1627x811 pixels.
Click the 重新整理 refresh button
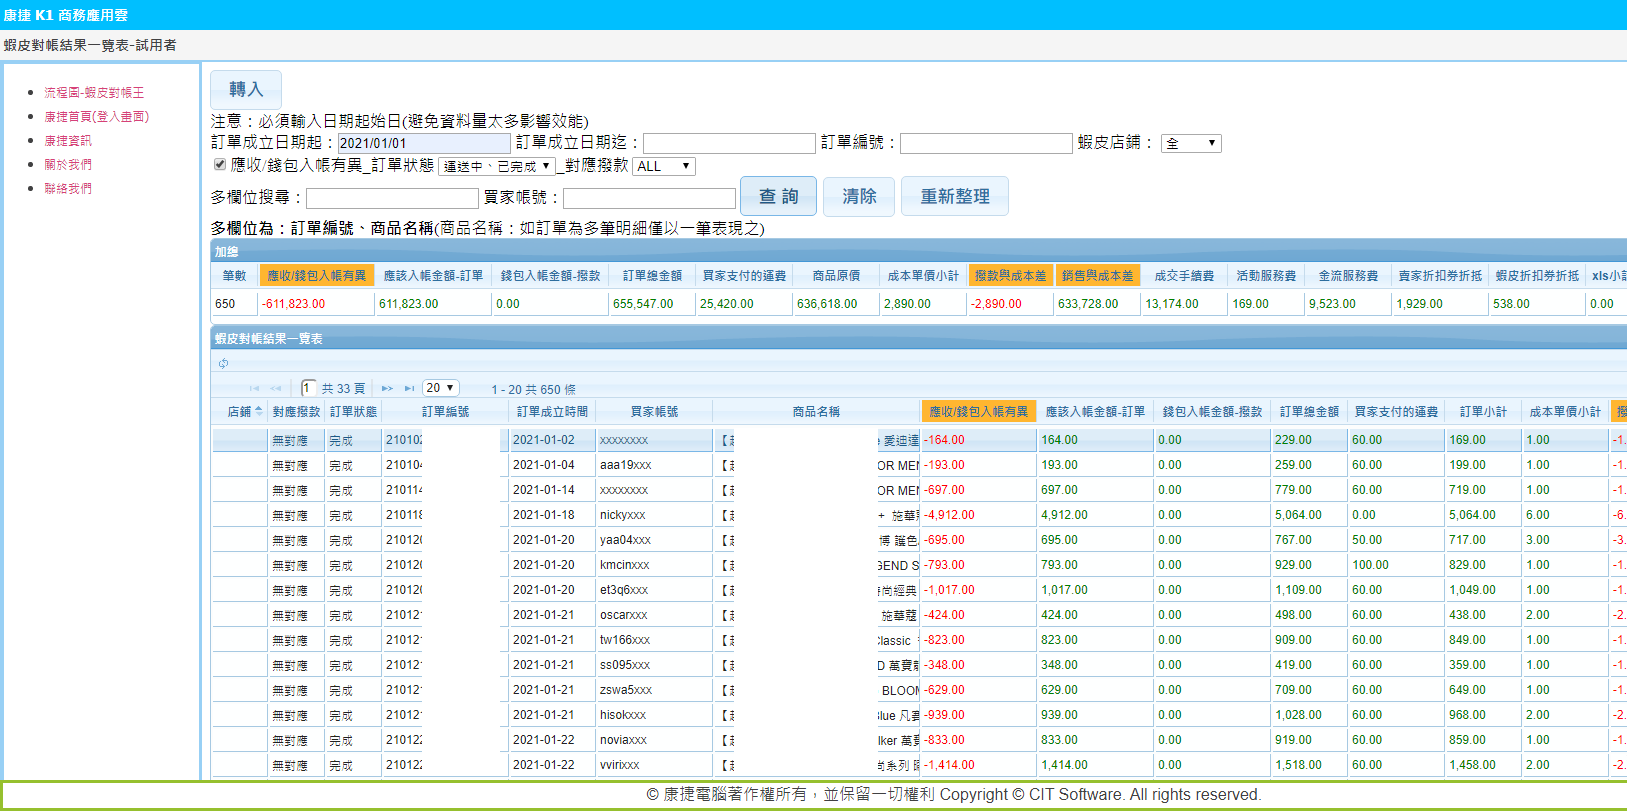[x=954, y=196]
